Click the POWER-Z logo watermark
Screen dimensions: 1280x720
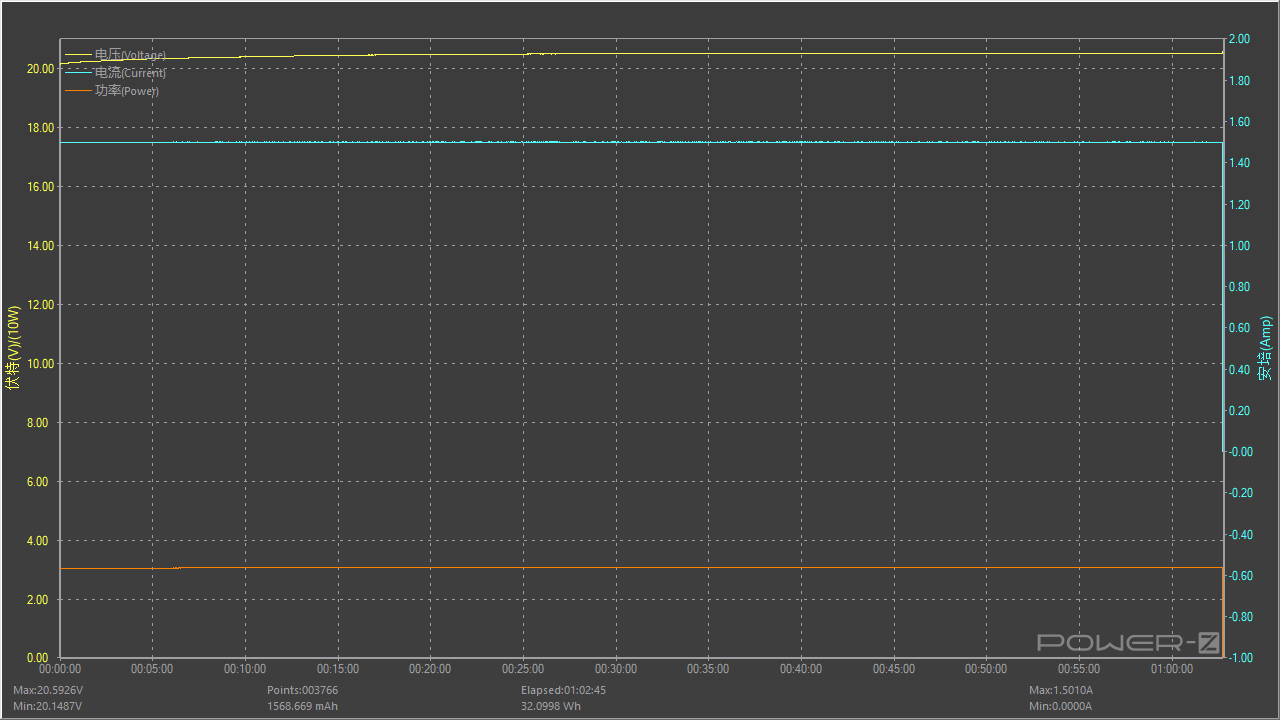(x=1128, y=642)
